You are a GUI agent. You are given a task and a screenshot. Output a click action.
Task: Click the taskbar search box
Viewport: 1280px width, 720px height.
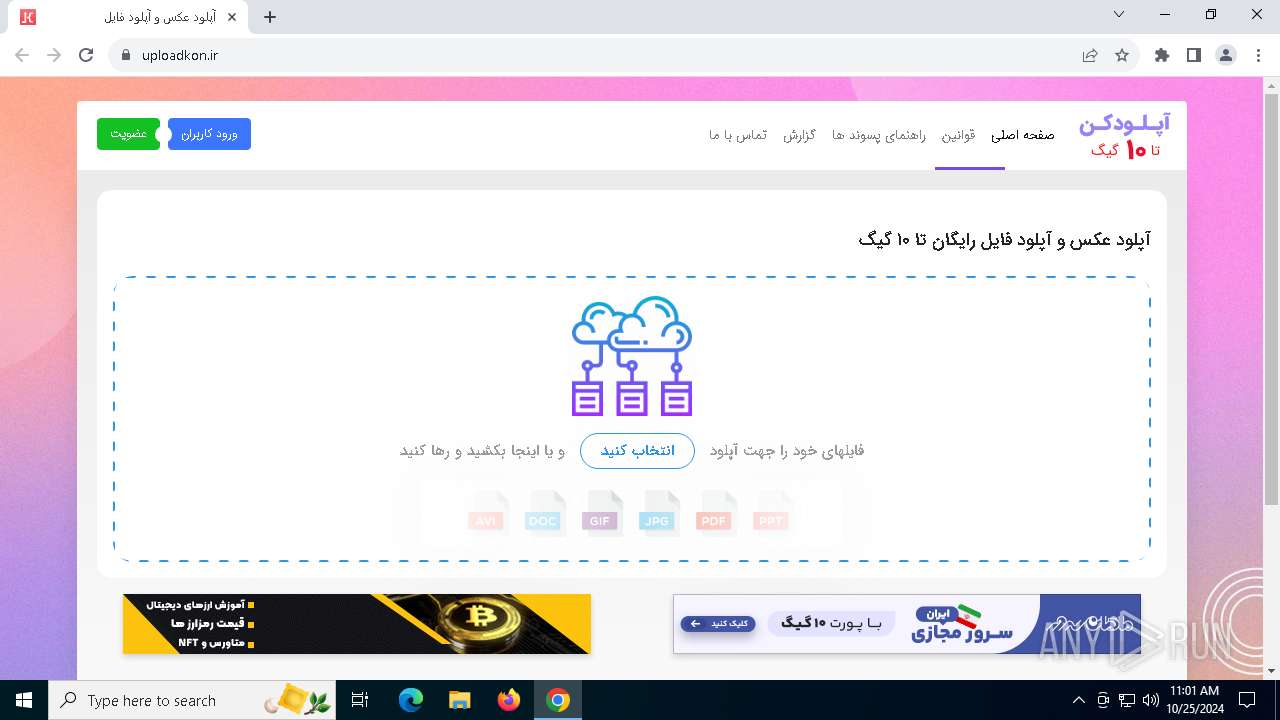click(x=193, y=700)
